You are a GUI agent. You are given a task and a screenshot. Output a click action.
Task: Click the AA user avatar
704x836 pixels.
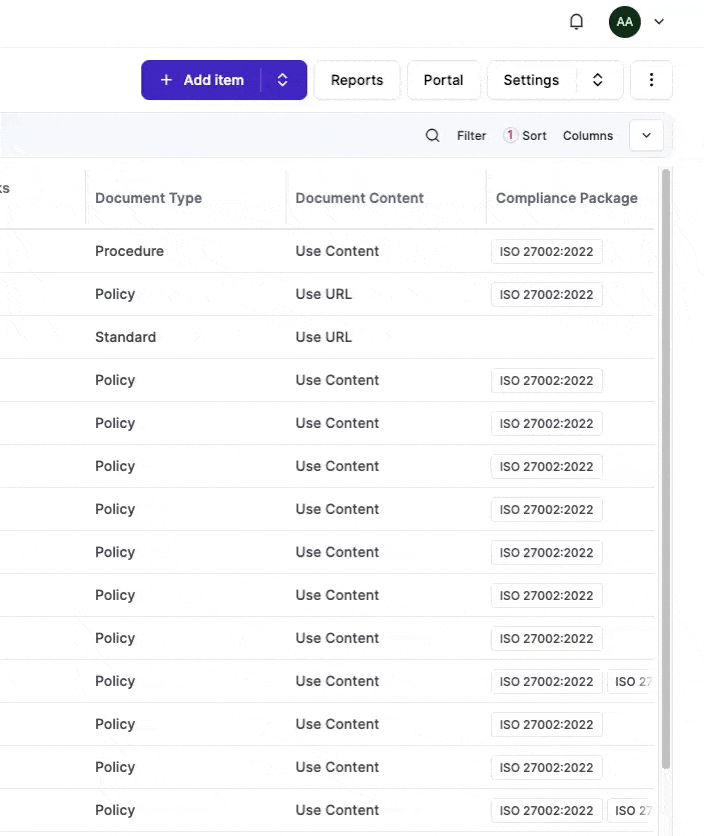624,22
